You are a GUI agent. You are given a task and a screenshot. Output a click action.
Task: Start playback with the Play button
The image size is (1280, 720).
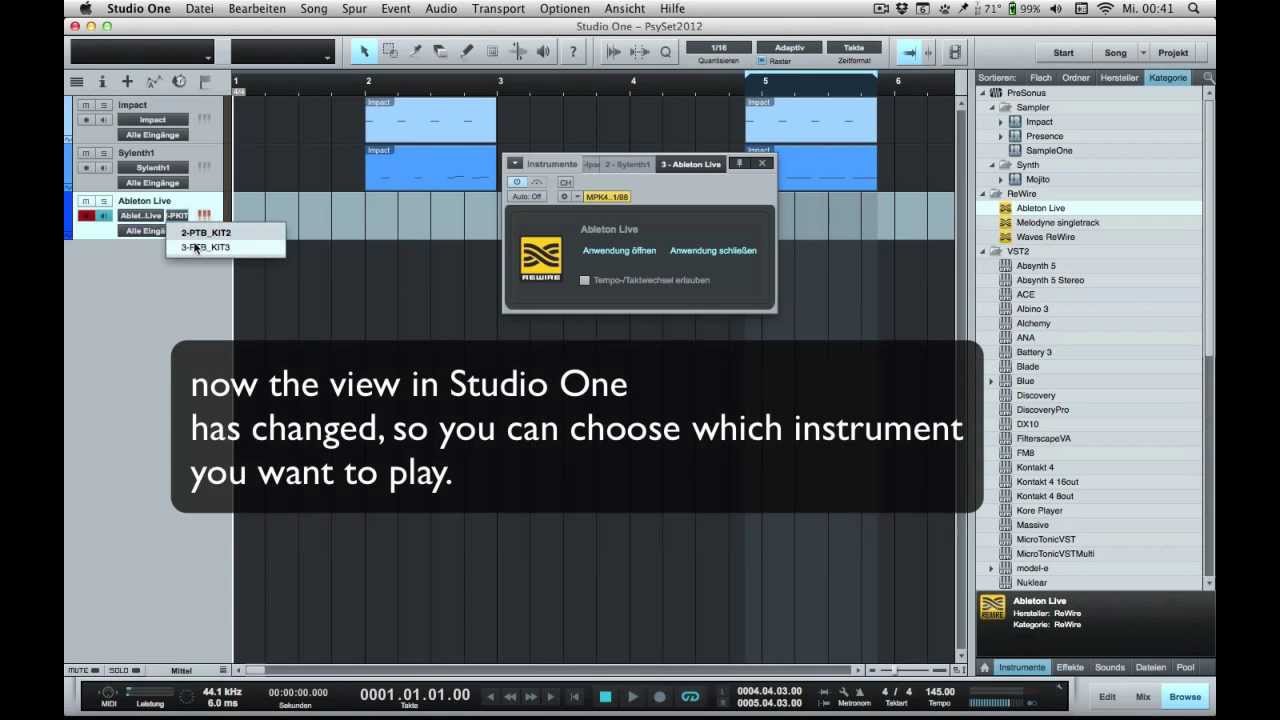(x=632, y=697)
